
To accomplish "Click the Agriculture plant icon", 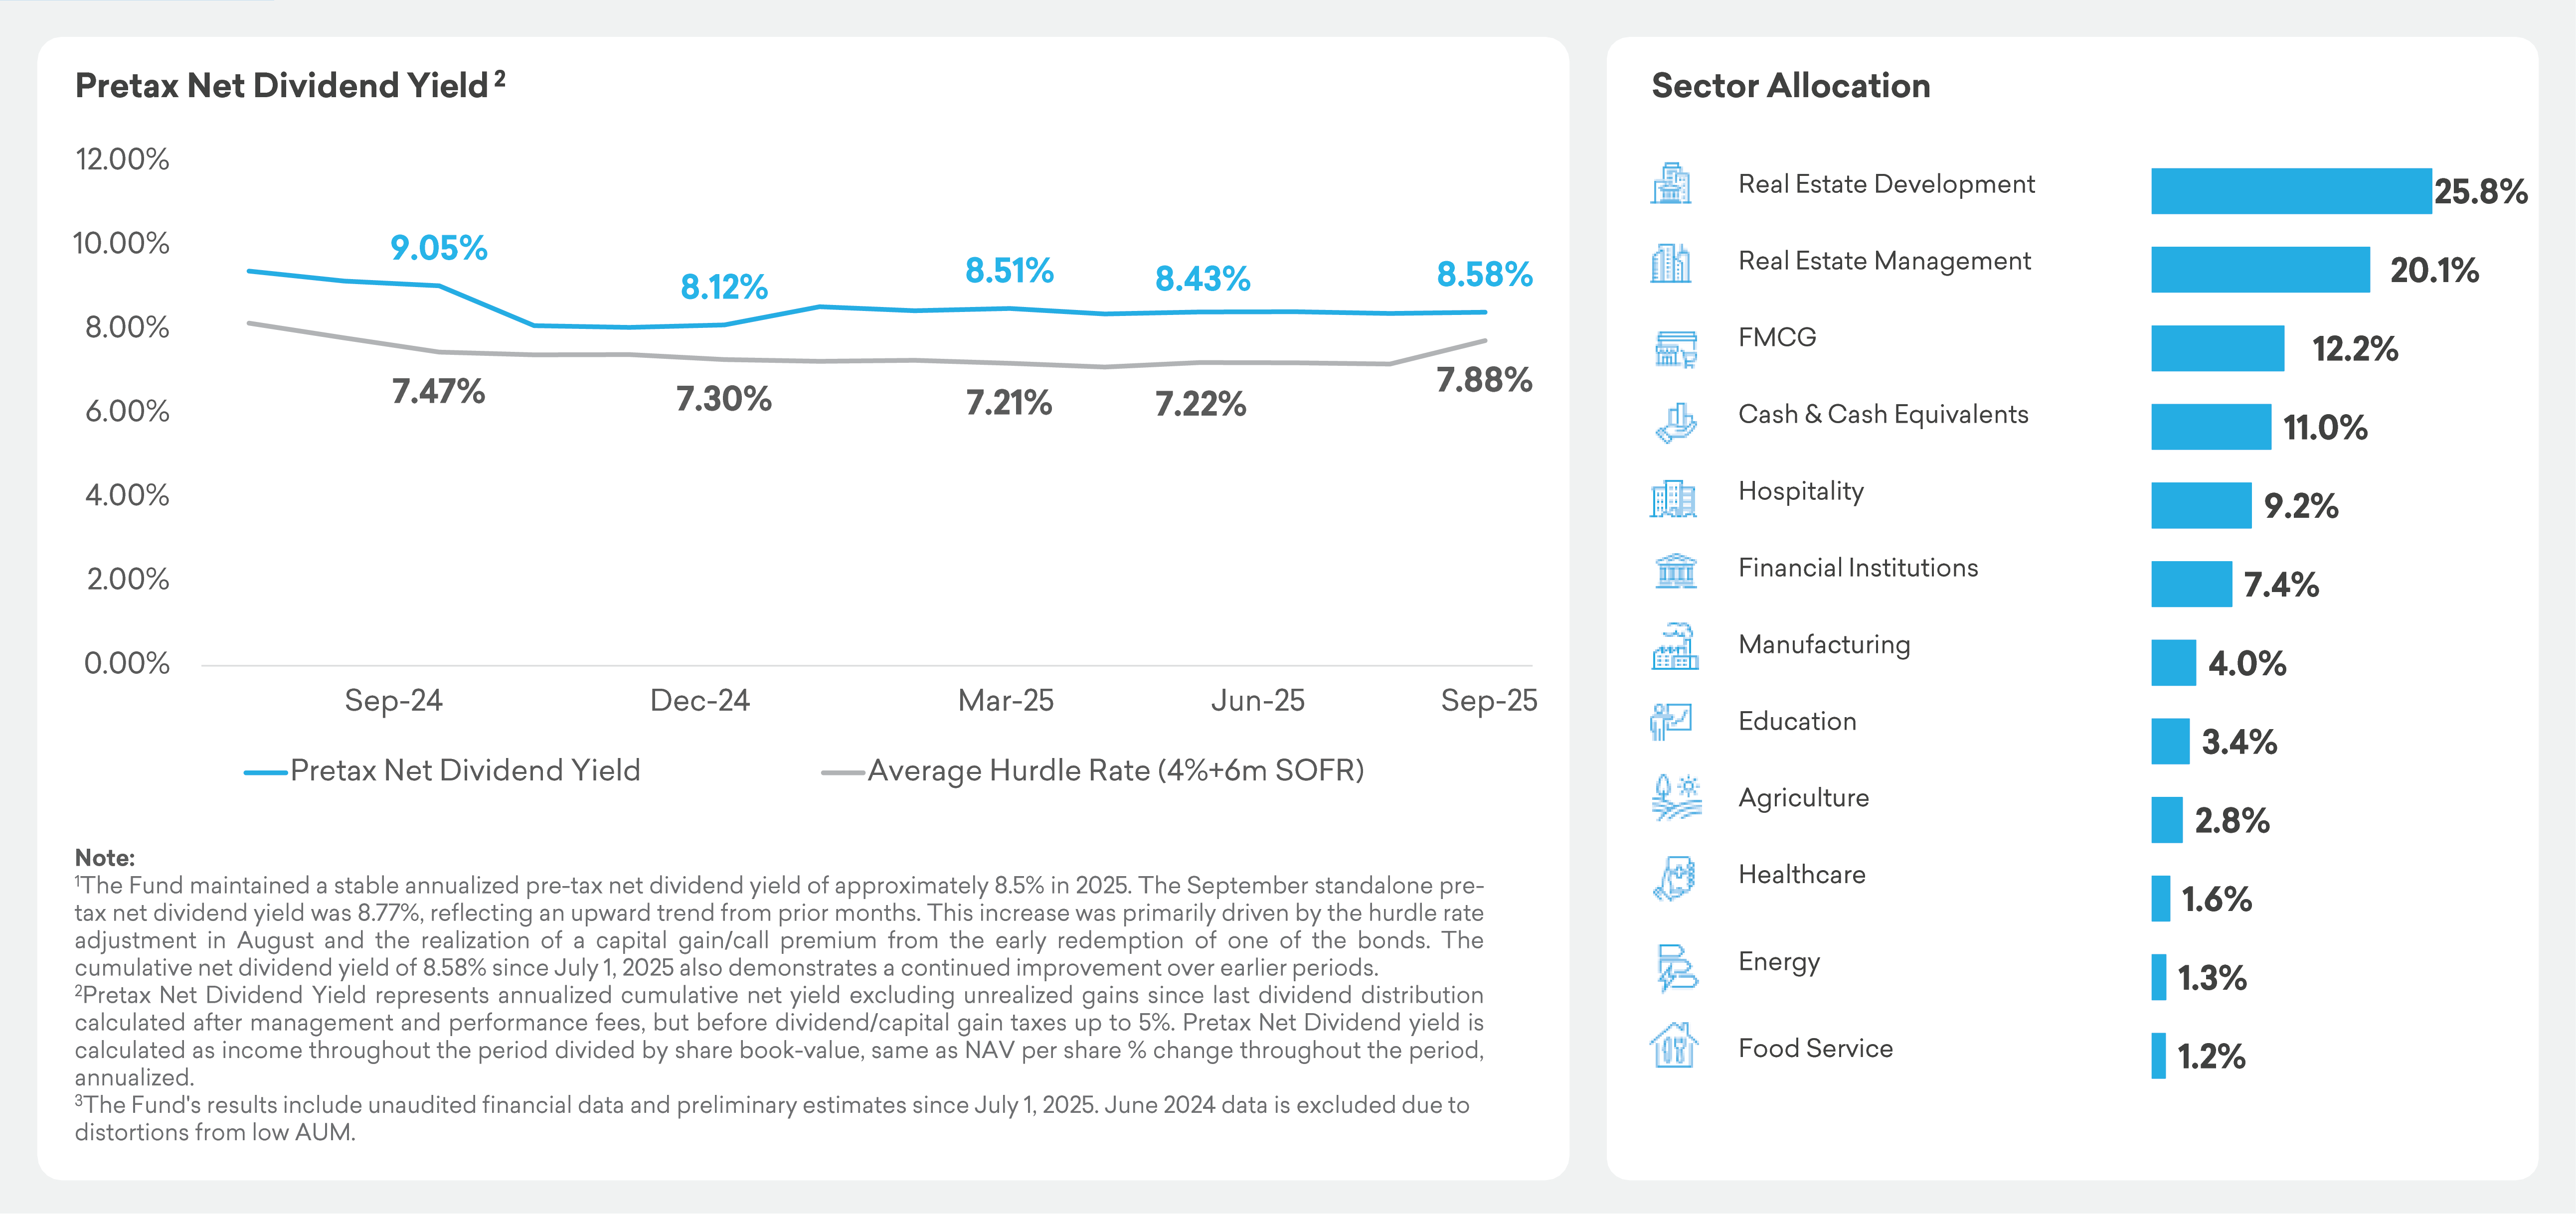I will click(x=1675, y=798).
